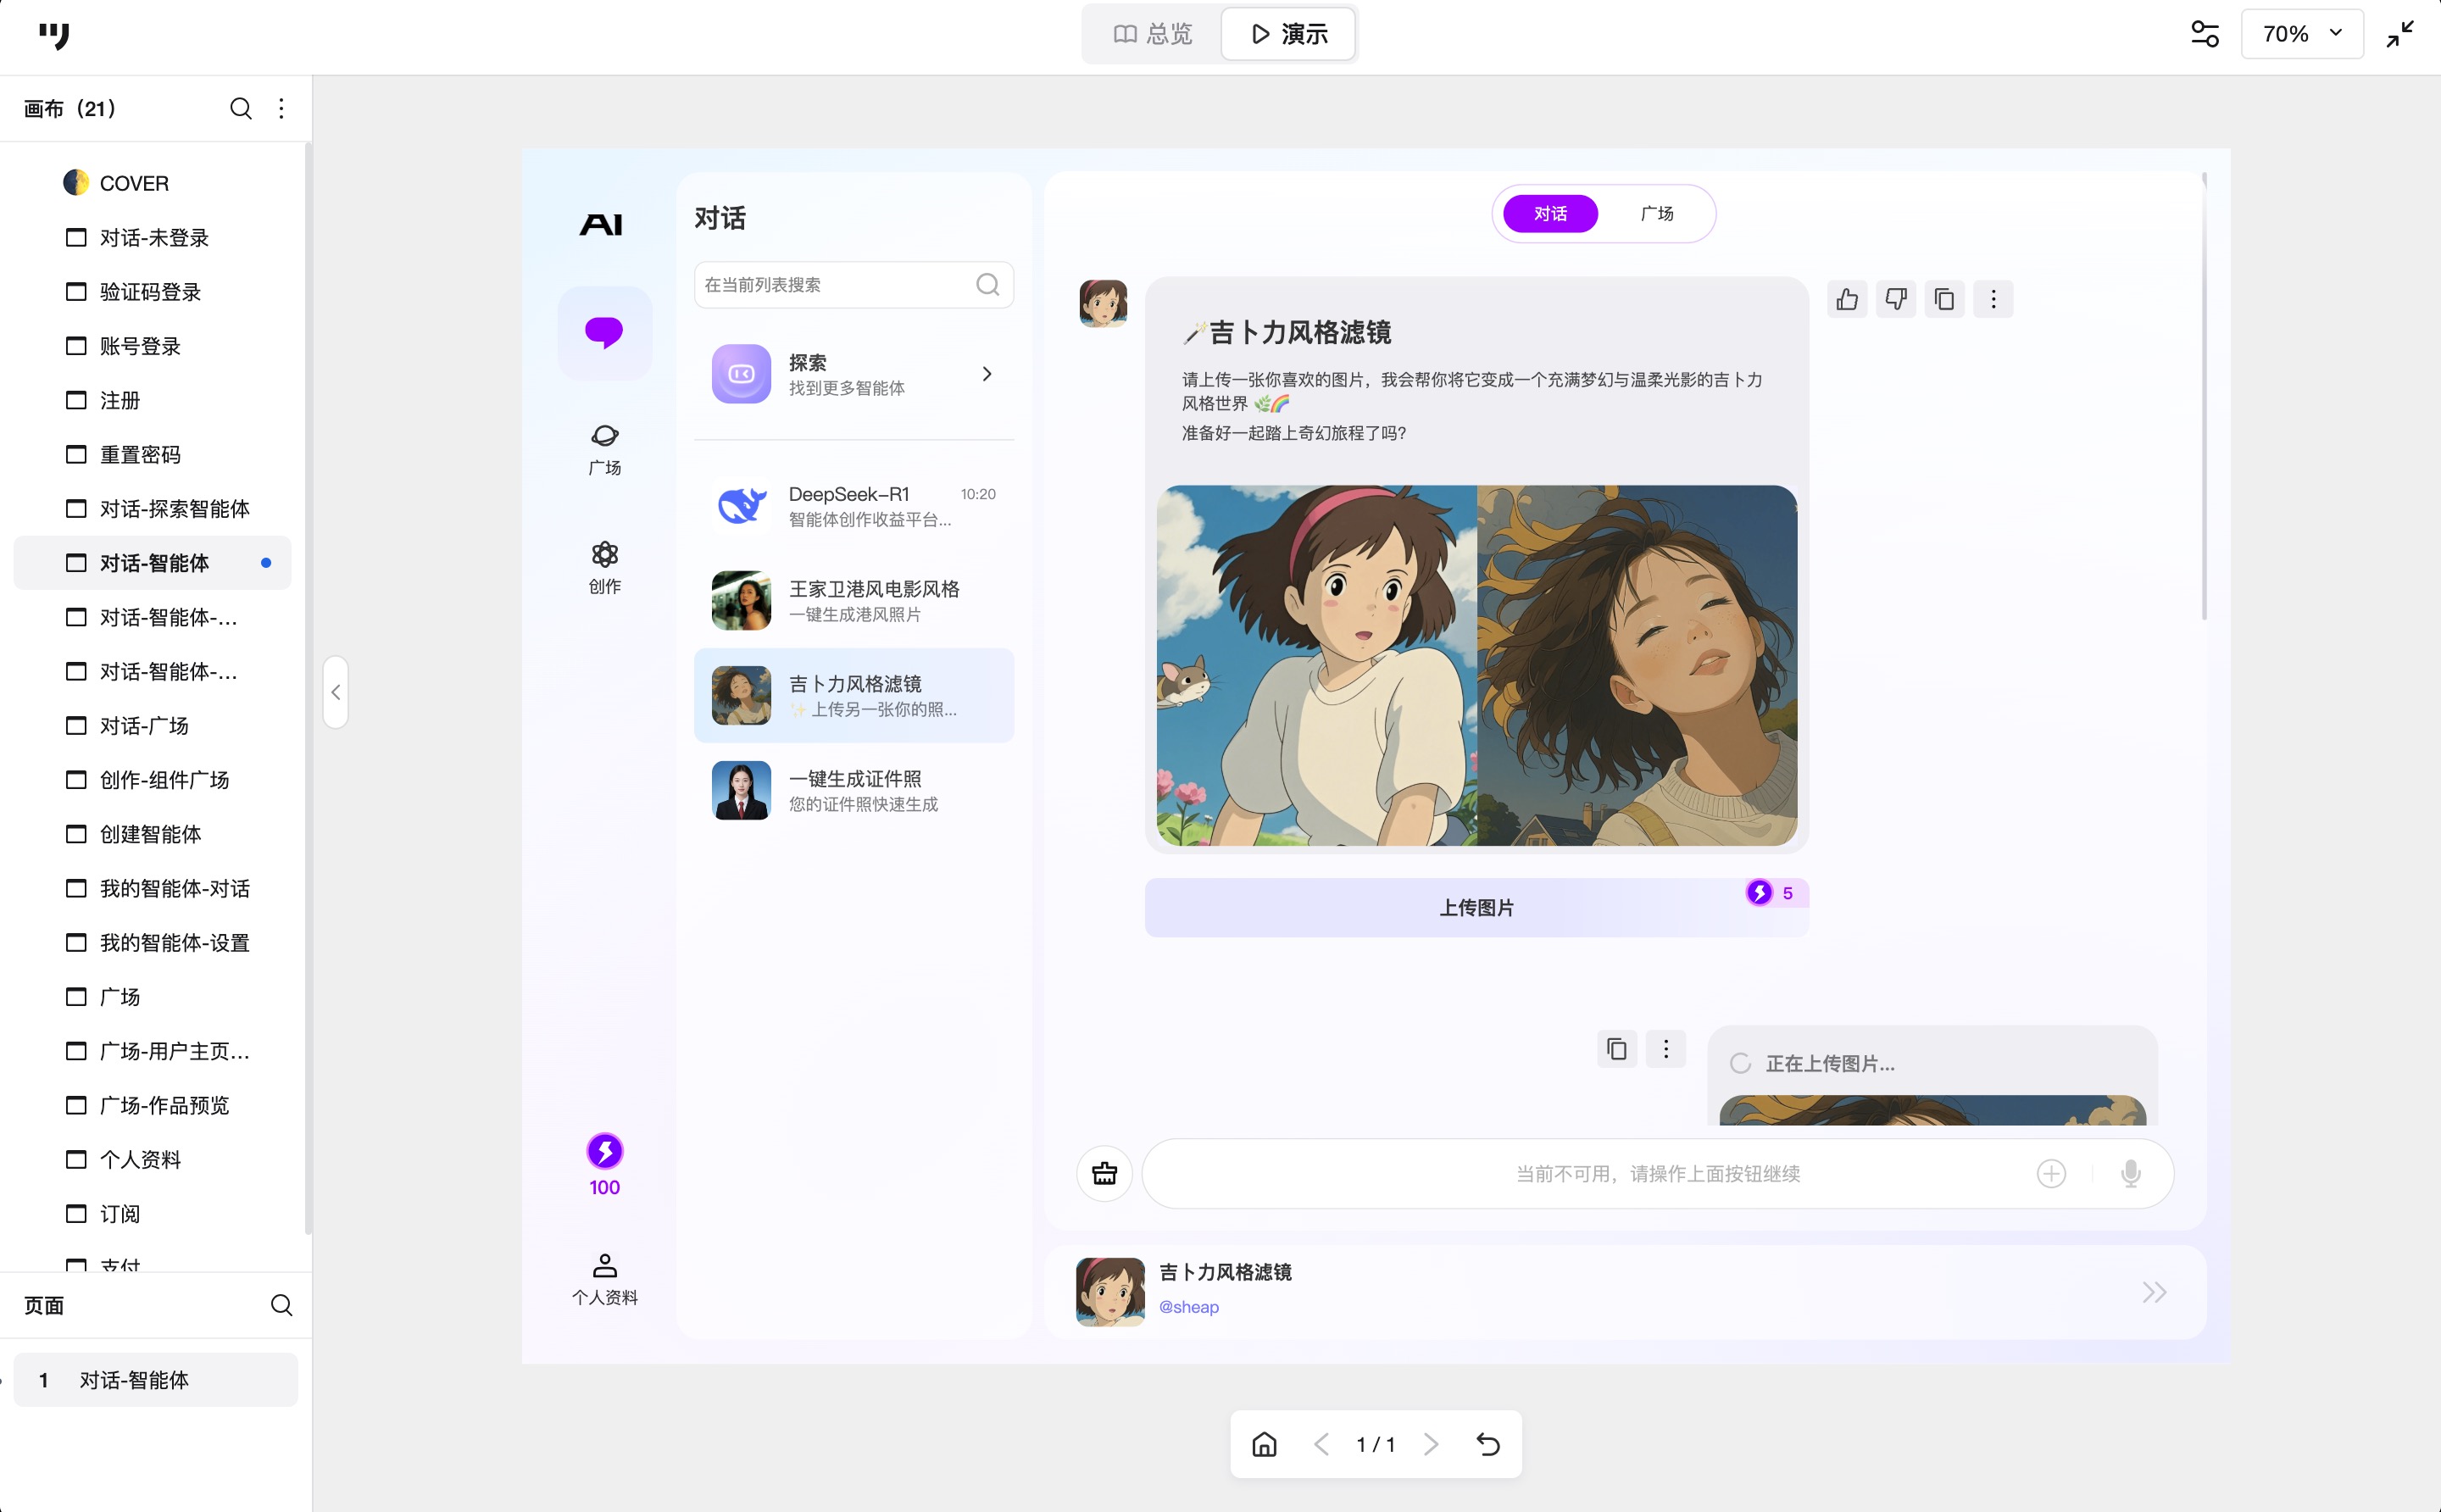This screenshot has height=1512, width=2441.
Task: Click the add attachment plus icon
Action: [2051, 1173]
